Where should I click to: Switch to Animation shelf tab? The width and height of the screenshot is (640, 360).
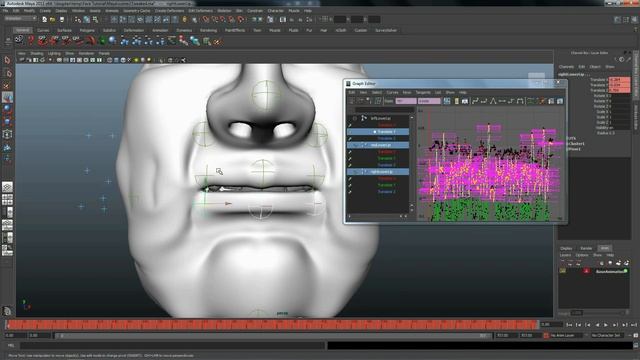click(160, 30)
